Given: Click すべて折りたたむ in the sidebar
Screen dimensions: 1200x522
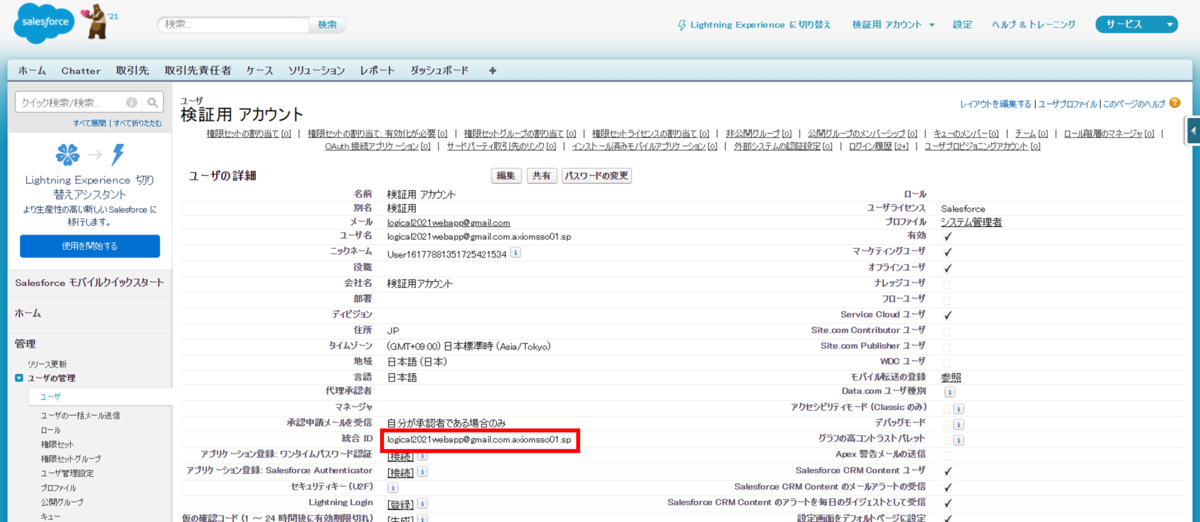Looking at the screenshot, I should click(x=137, y=122).
